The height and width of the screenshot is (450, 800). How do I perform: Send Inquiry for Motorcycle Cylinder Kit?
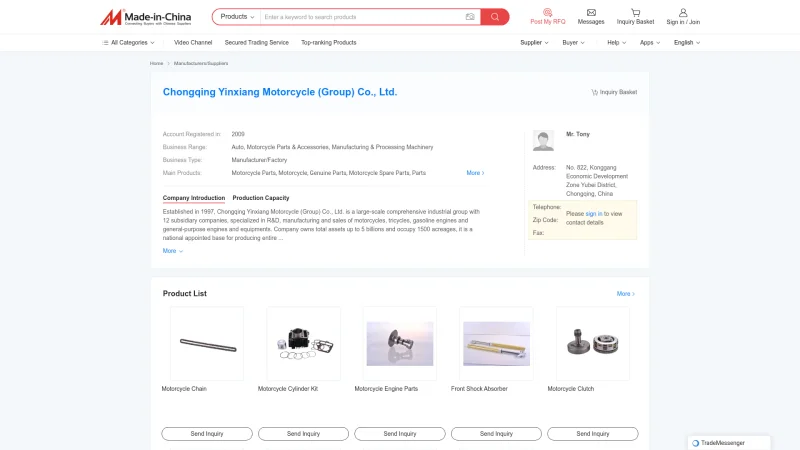[304, 434]
